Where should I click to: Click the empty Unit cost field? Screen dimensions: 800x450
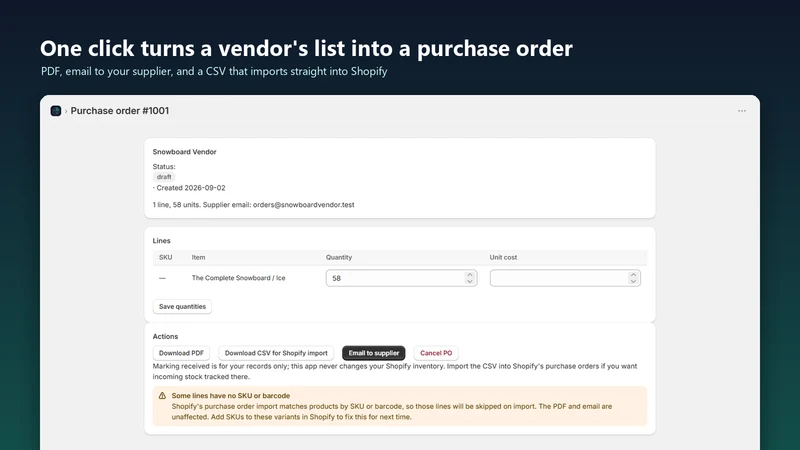[x=565, y=278]
